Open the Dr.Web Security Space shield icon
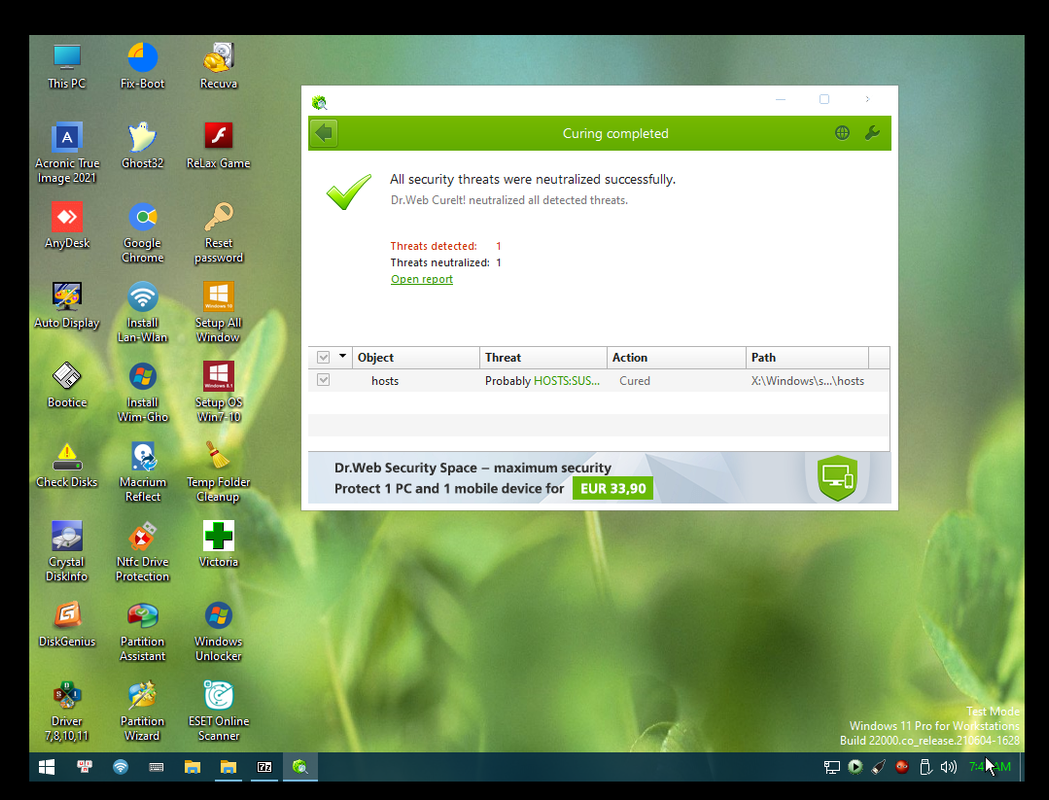1049x800 pixels. [x=837, y=478]
